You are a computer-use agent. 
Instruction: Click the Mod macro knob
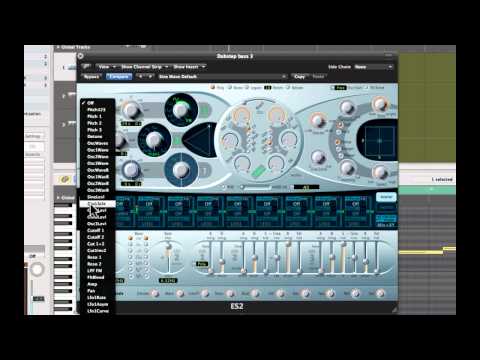255,293
